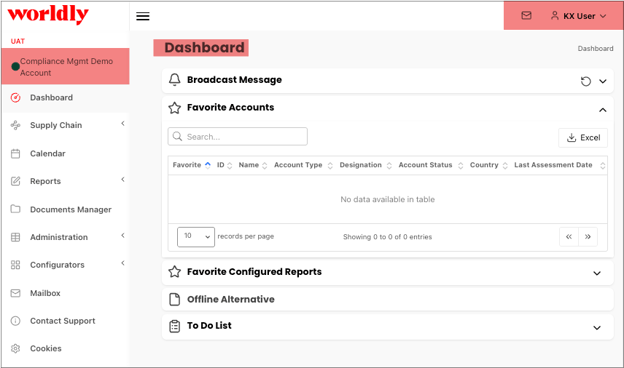
Task: Open Dashboard in the sidebar
Action: 51,97
